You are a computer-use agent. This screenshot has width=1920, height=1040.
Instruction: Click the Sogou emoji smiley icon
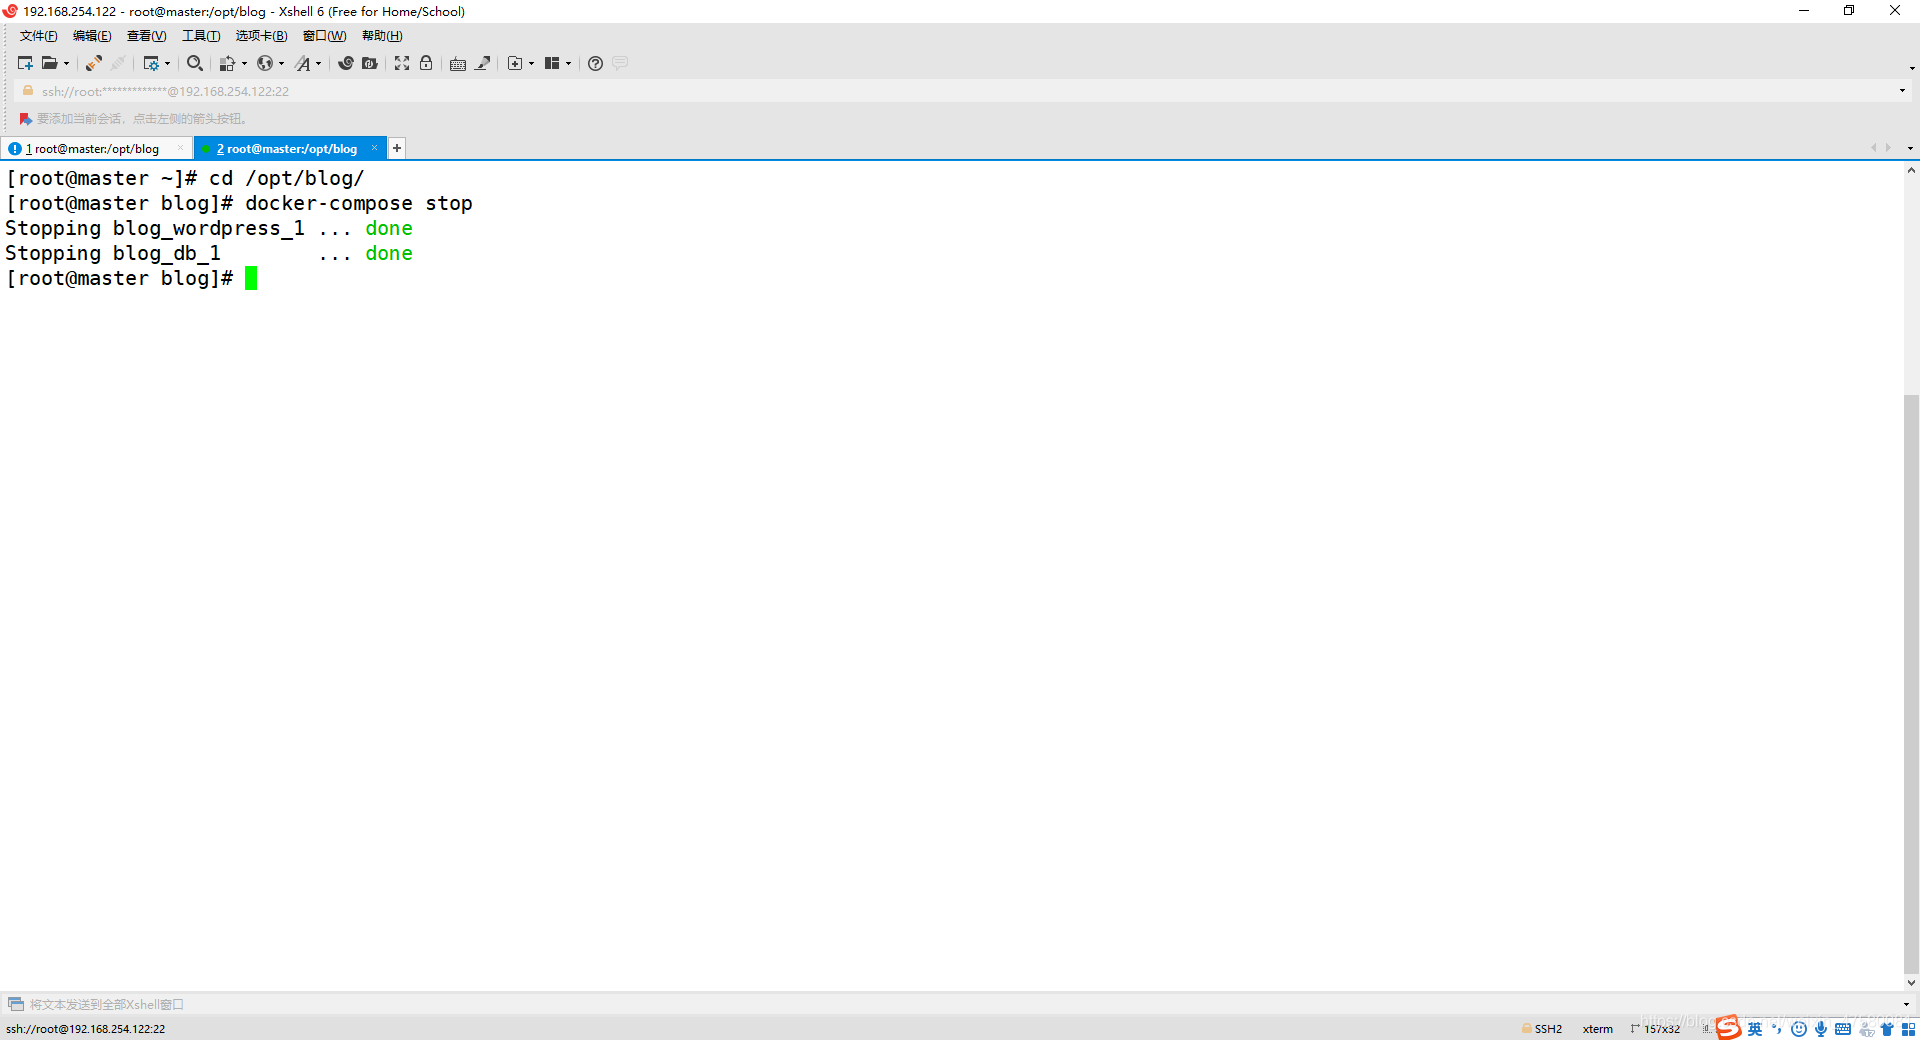1799,1029
